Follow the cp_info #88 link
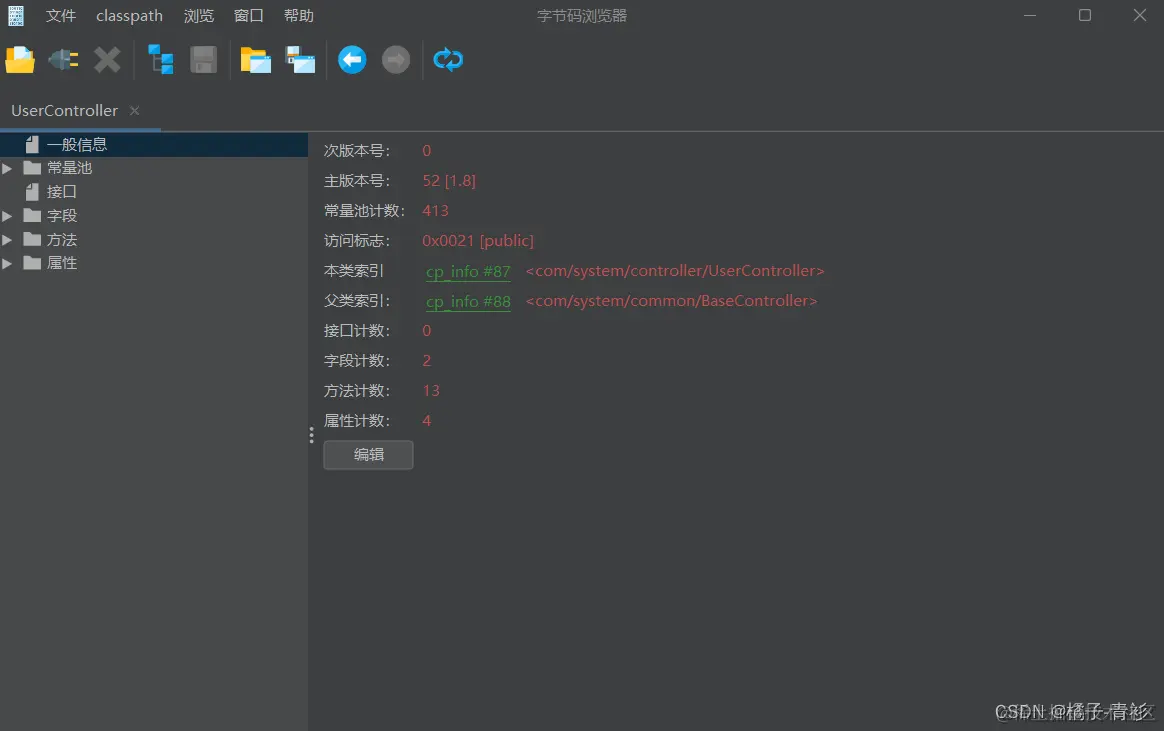Screen dimensions: 1164x731 [468, 301]
